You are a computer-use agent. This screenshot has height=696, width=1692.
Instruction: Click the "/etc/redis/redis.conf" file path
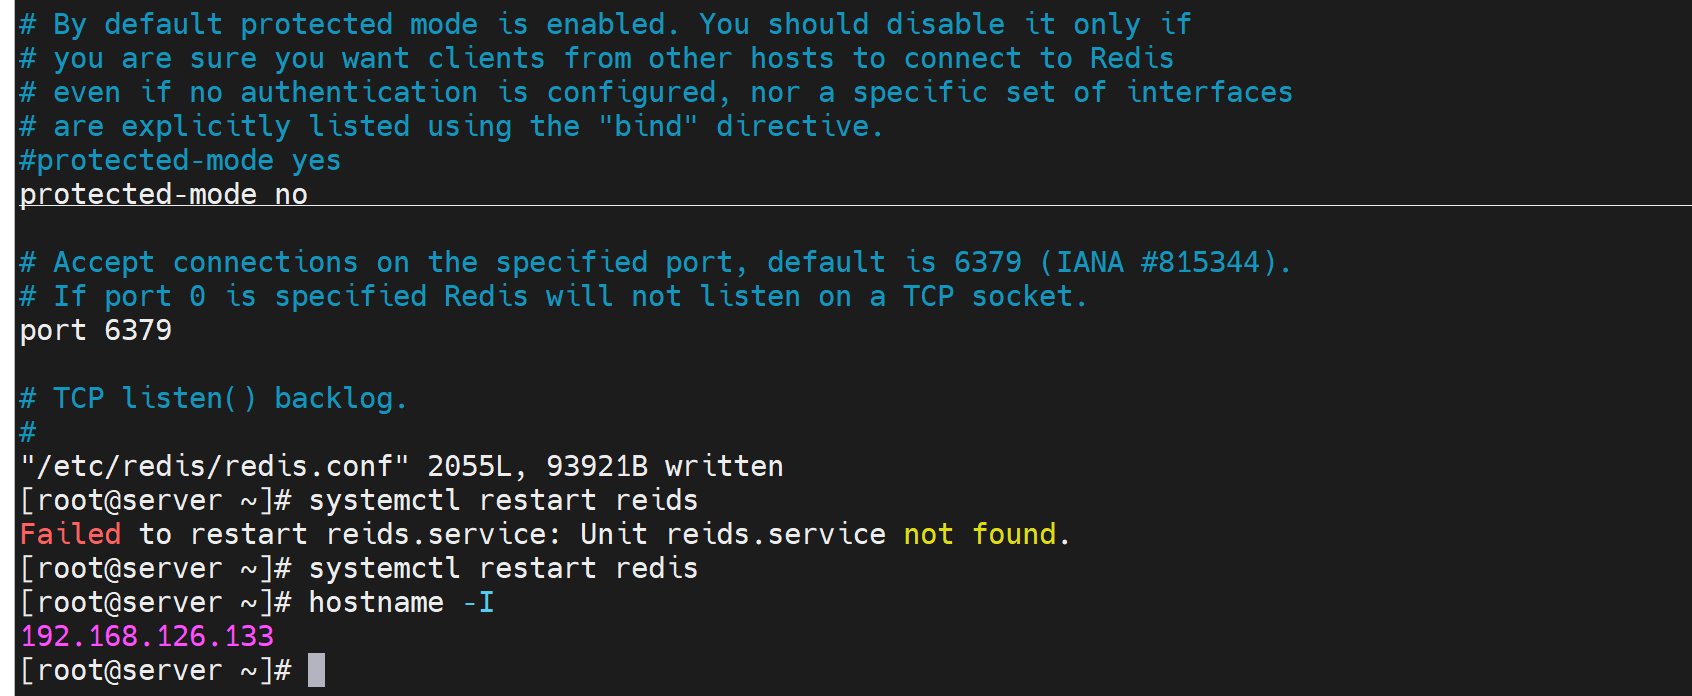214,466
